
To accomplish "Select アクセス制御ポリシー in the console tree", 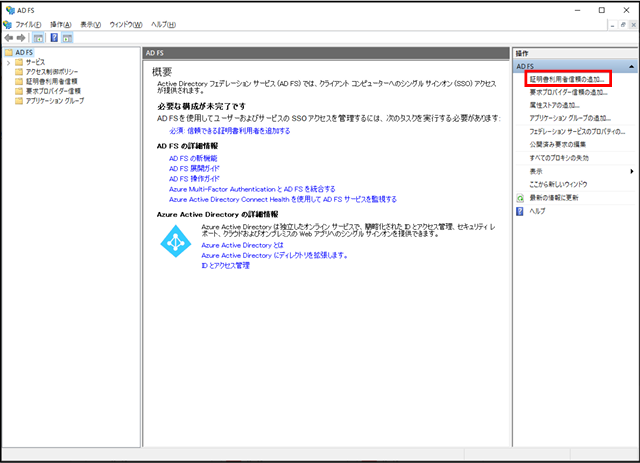I will [x=52, y=72].
